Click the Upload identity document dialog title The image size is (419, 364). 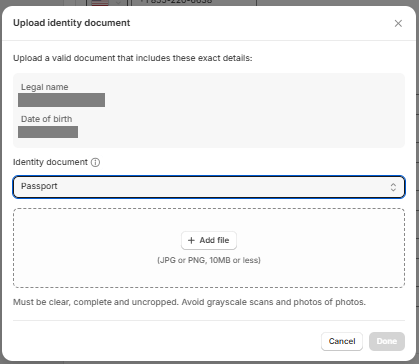click(x=72, y=23)
